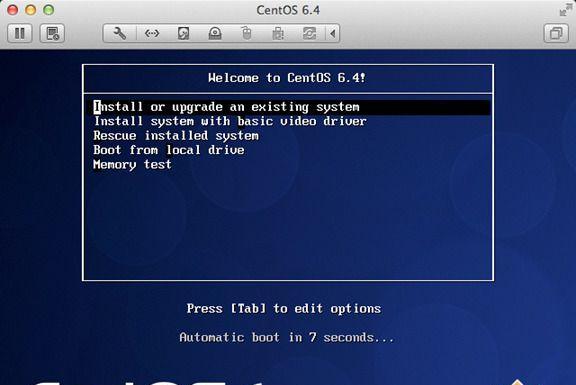This screenshot has height=385, width=576.
Task: Close the CentOS 6.4 window
Action: tap(12, 10)
